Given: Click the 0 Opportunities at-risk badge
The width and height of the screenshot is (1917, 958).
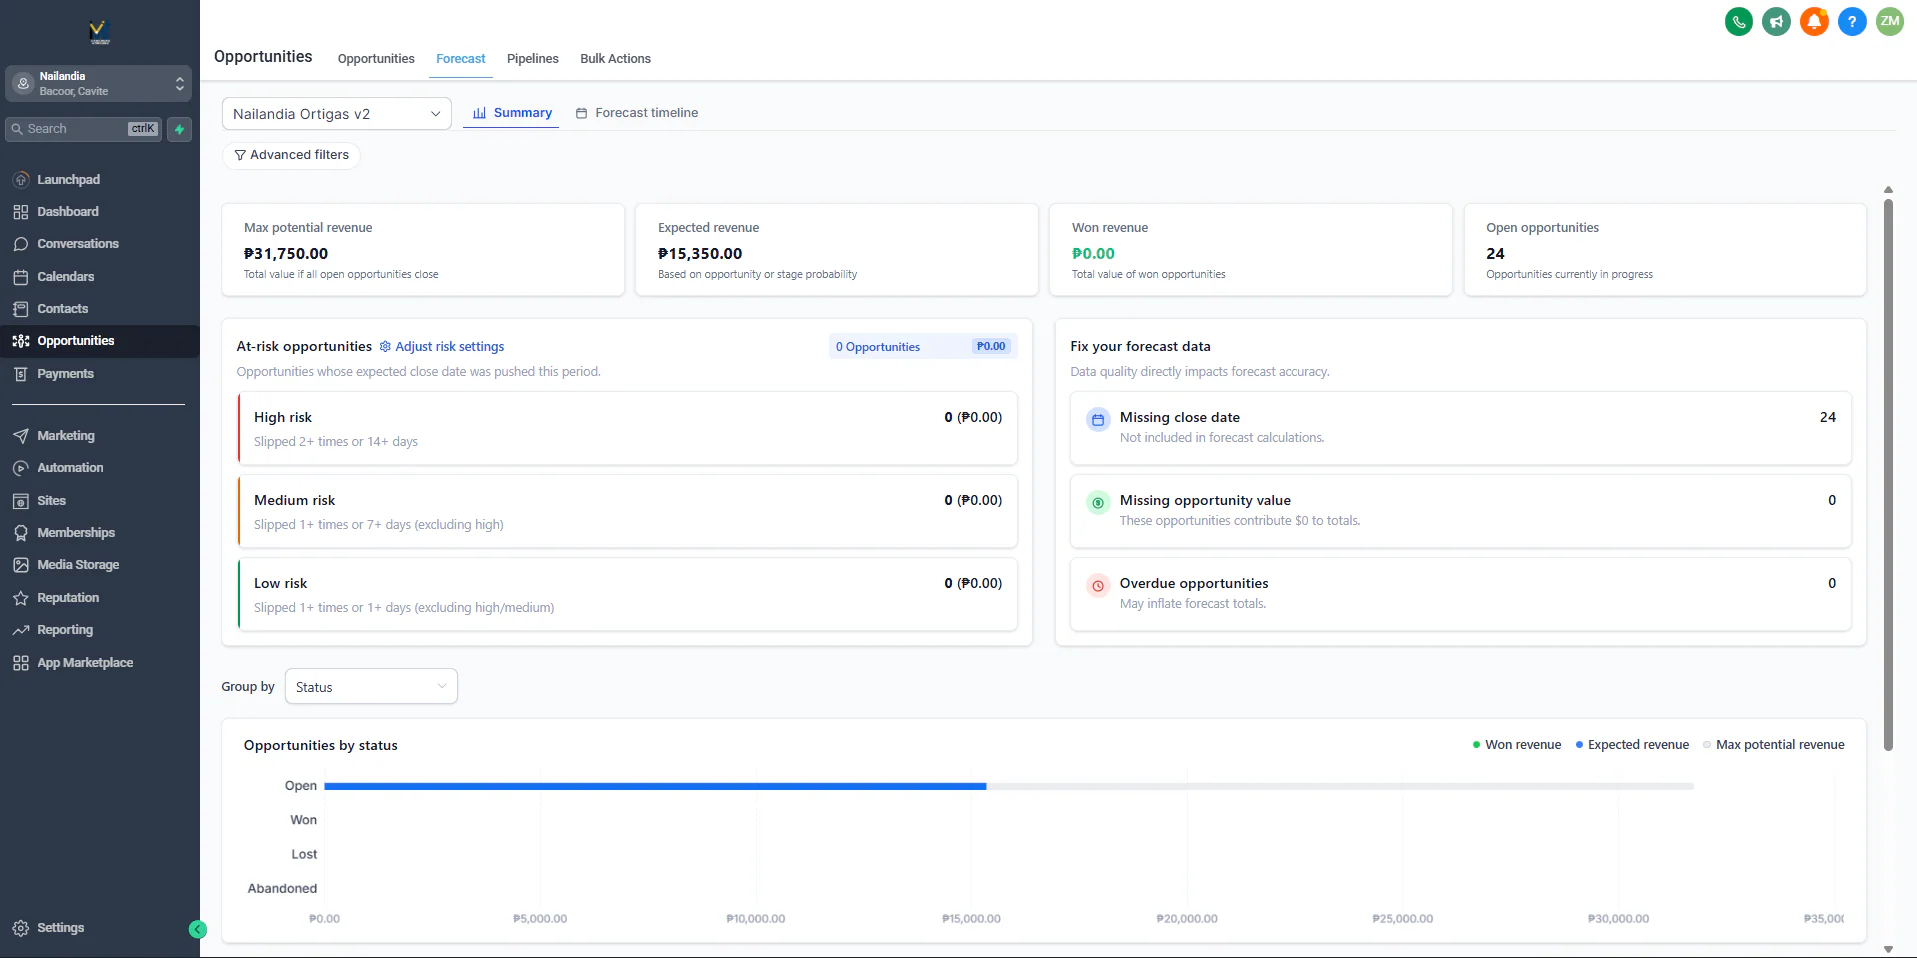Looking at the screenshot, I should [x=923, y=347].
